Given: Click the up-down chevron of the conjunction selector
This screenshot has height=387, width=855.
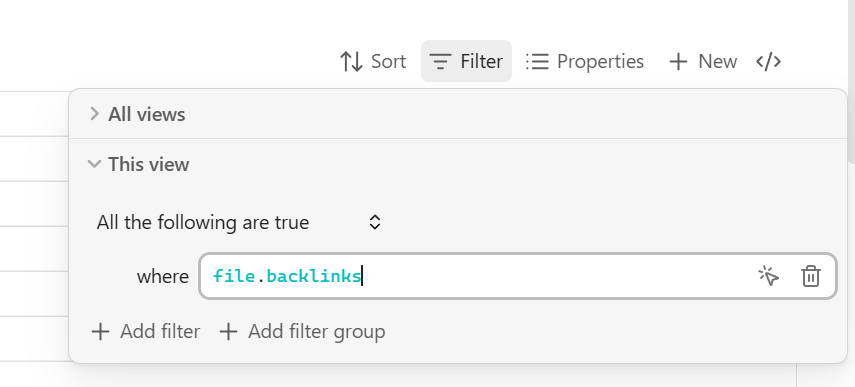Looking at the screenshot, I should pyautogui.click(x=375, y=222).
